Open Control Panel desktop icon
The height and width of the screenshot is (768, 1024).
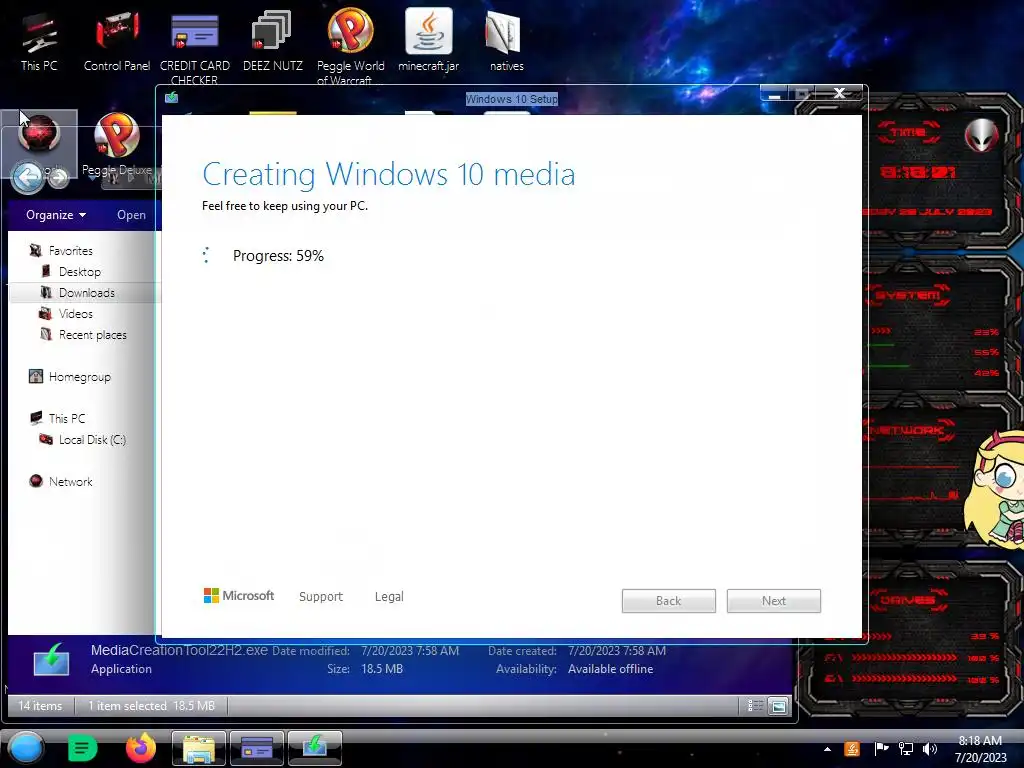click(x=117, y=41)
